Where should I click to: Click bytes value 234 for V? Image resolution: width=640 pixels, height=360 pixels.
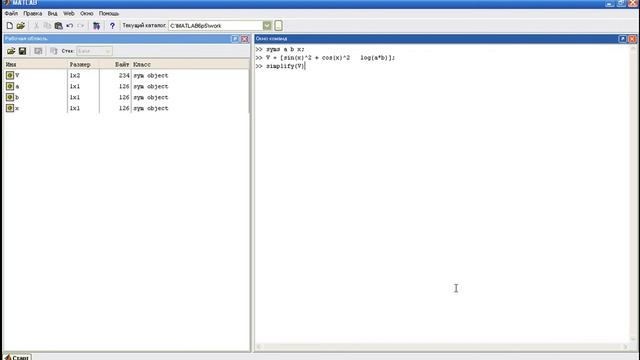coord(124,76)
